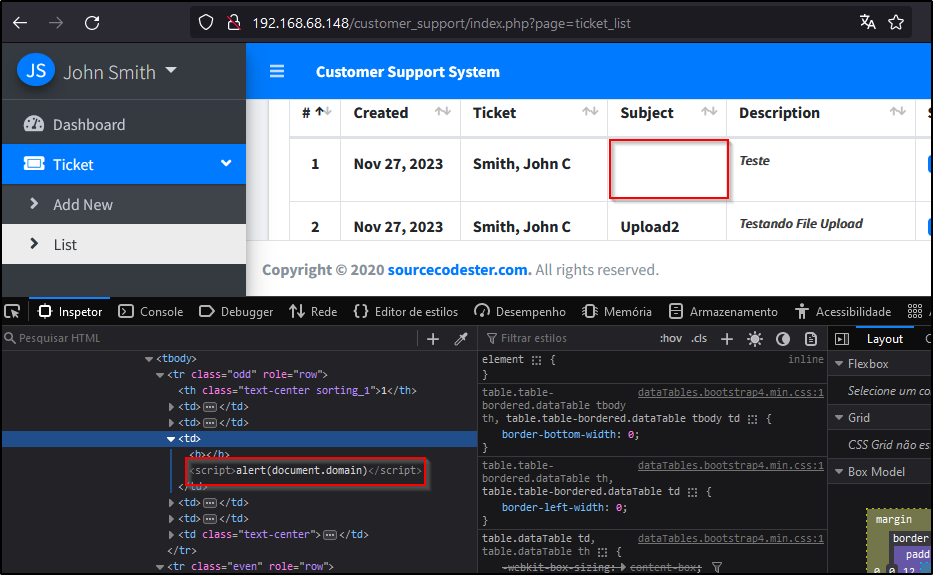The width and height of the screenshot is (933, 575).
Task: Collapse the Ticket menu chevron
Action: (226, 163)
